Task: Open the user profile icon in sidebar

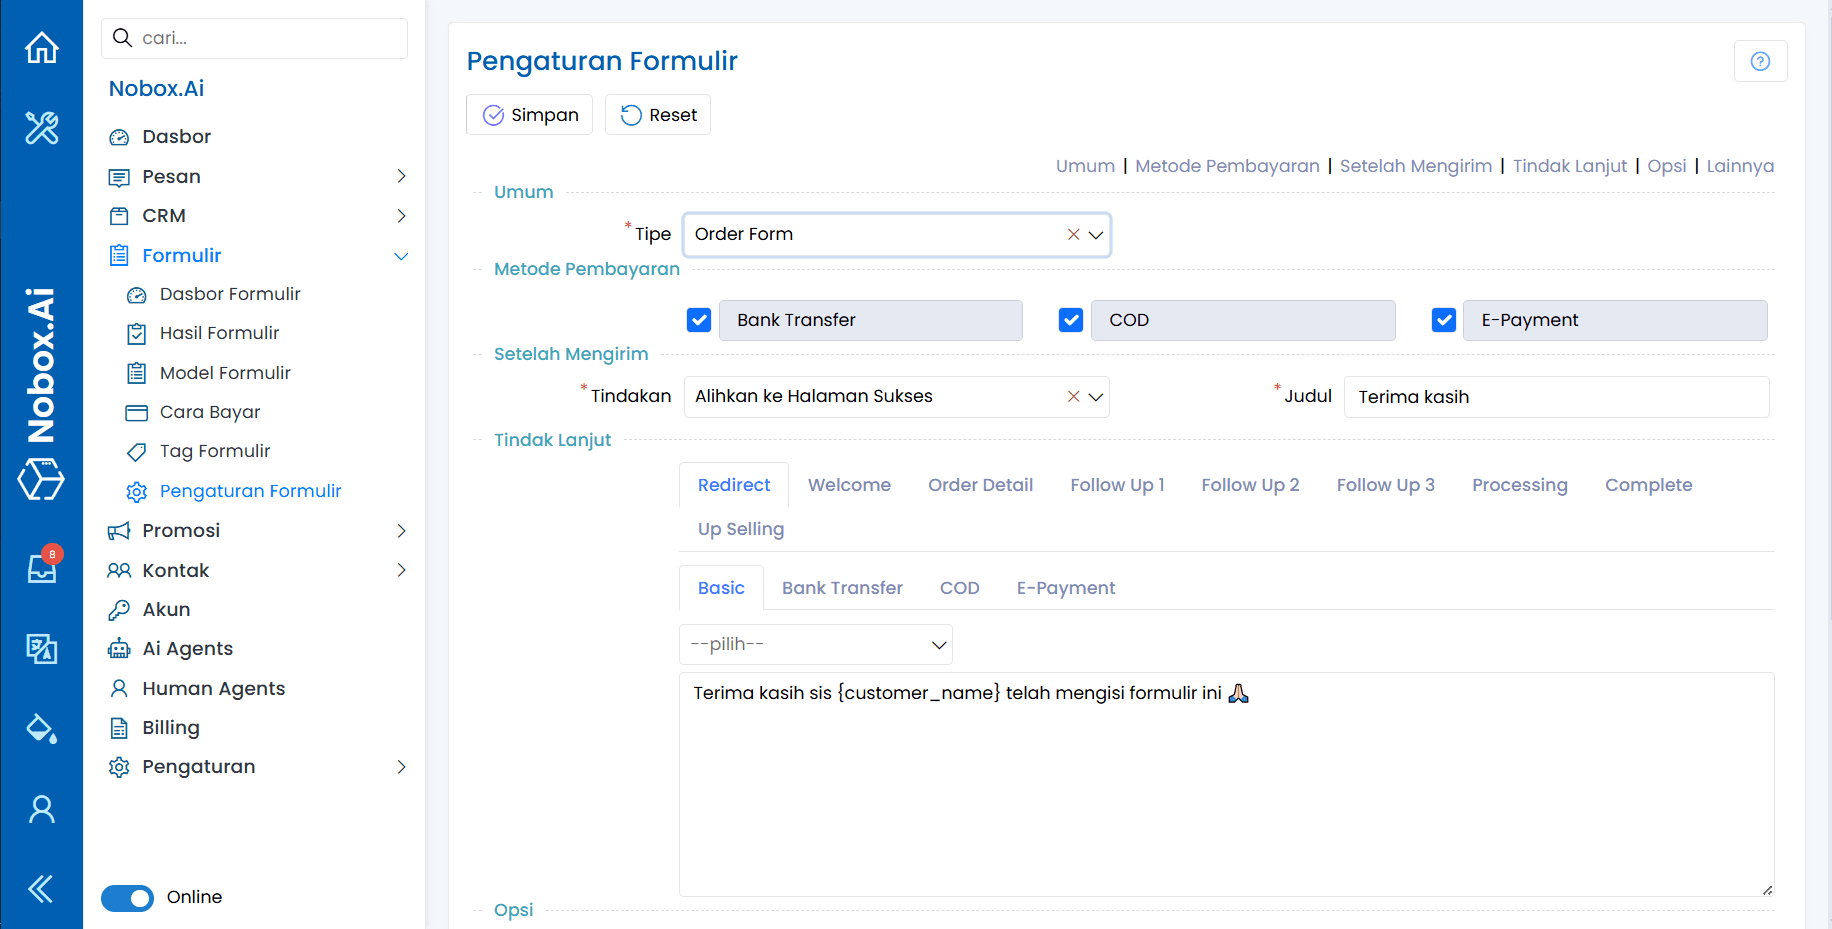Action: (x=41, y=808)
